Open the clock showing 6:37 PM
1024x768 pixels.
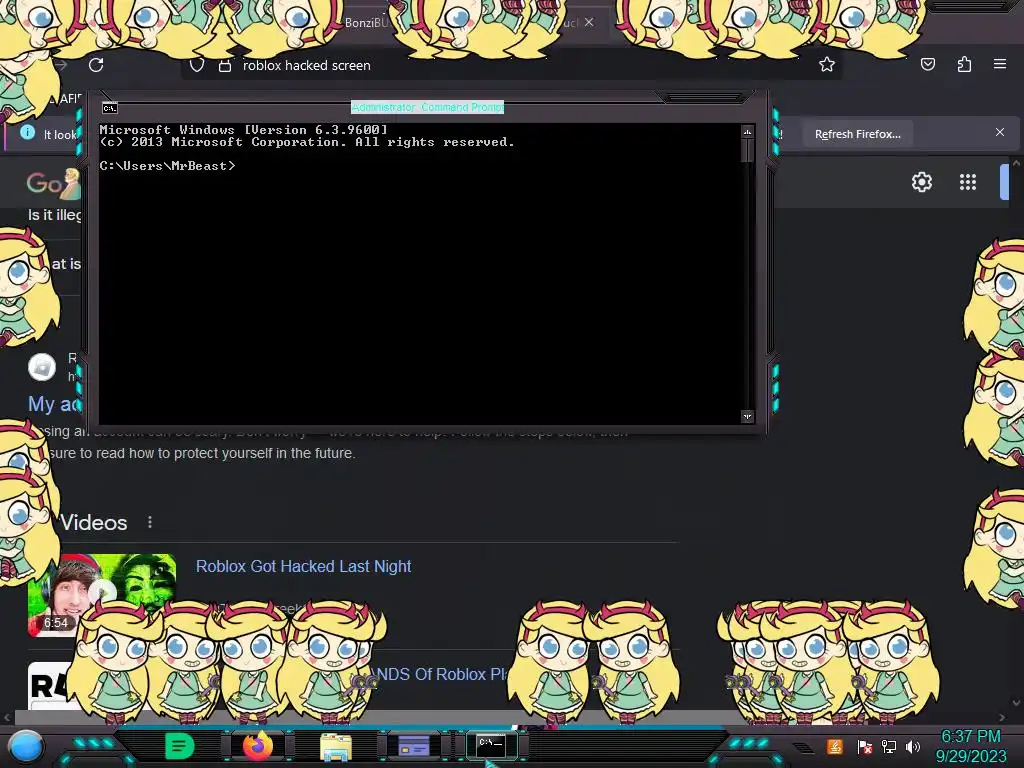coord(970,746)
